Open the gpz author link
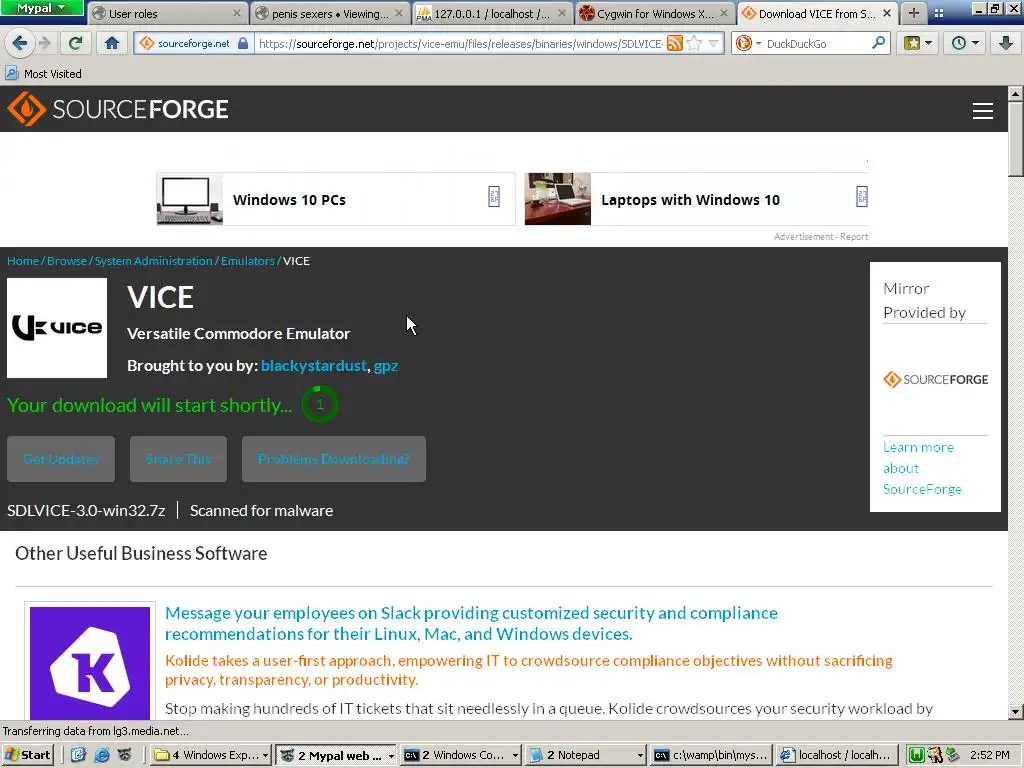Image resolution: width=1024 pixels, height=768 pixels. [386, 366]
